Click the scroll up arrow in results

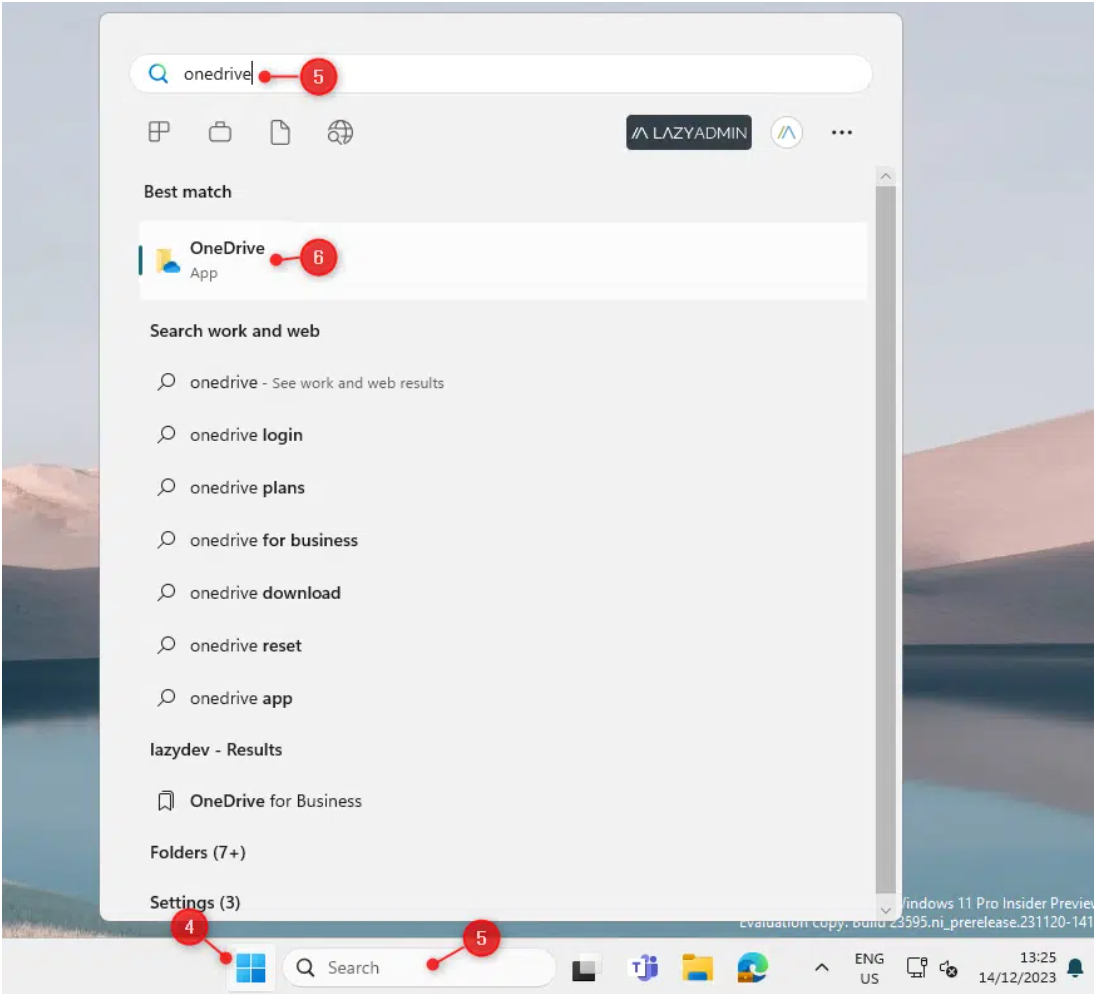point(885,176)
